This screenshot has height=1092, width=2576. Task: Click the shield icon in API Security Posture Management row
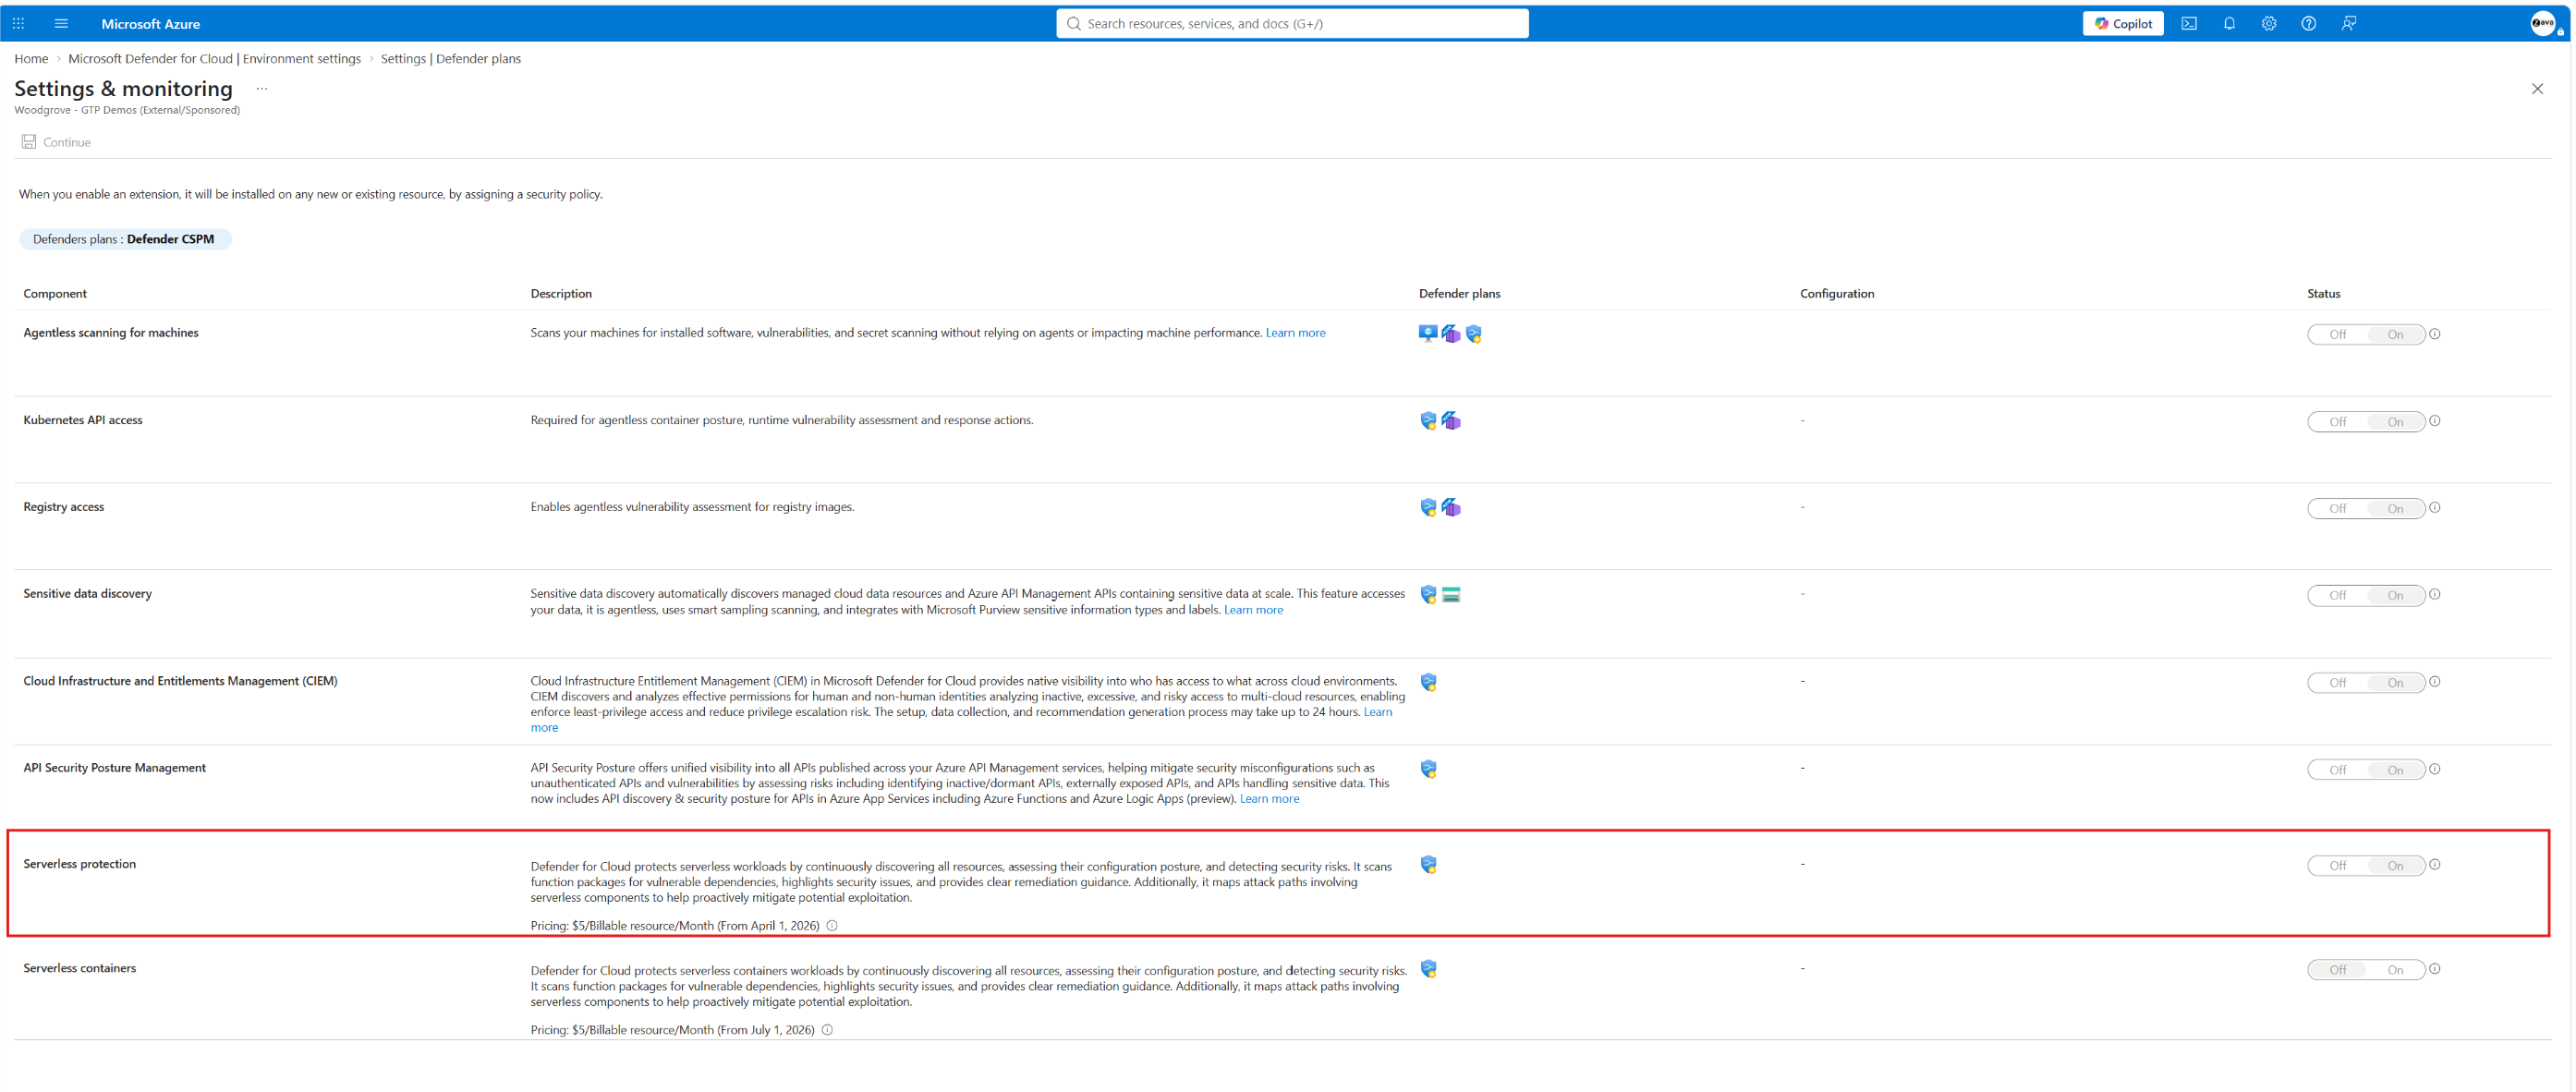pos(1428,769)
